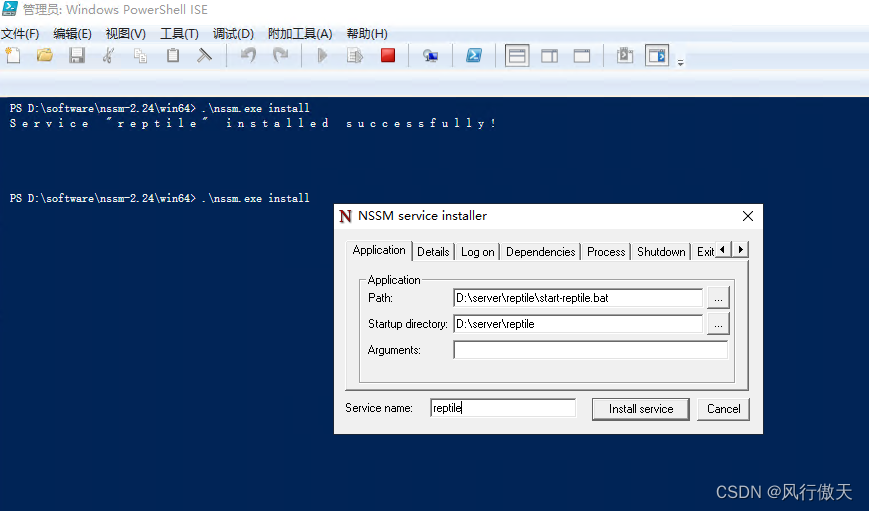
Task: Switch to the Details tab
Action: [433, 252]
